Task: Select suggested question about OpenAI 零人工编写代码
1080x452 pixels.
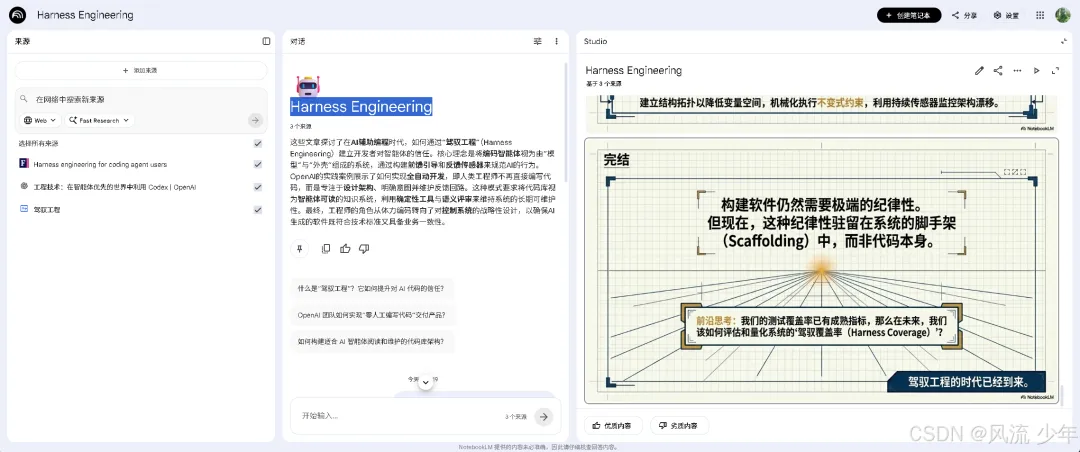Action: [373, 315]
